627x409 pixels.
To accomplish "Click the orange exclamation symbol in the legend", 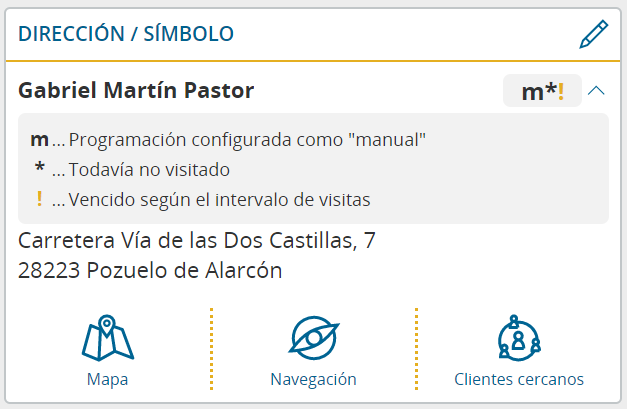I will tap(39, 199).
